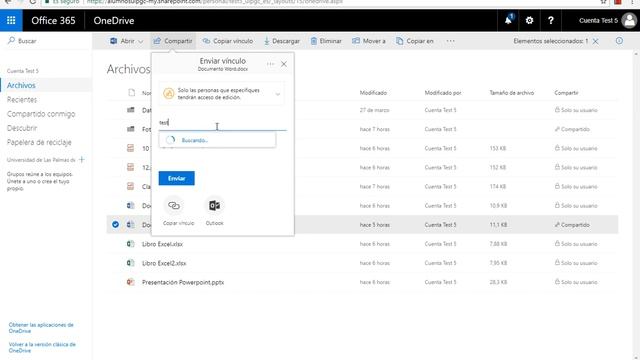Screen dimensions: 640x360
Task: Click the "27 de marzo" modified date cell
Action: [x=374, y=110]
